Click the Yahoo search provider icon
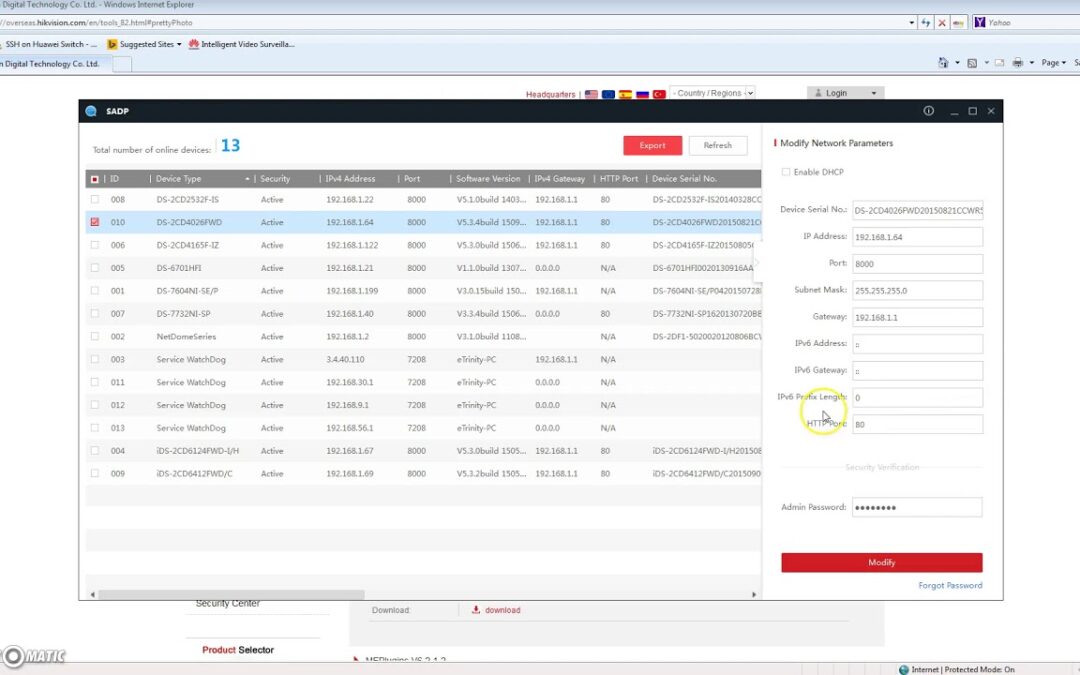The image size is (1080, 675). [x=979, y=23]
